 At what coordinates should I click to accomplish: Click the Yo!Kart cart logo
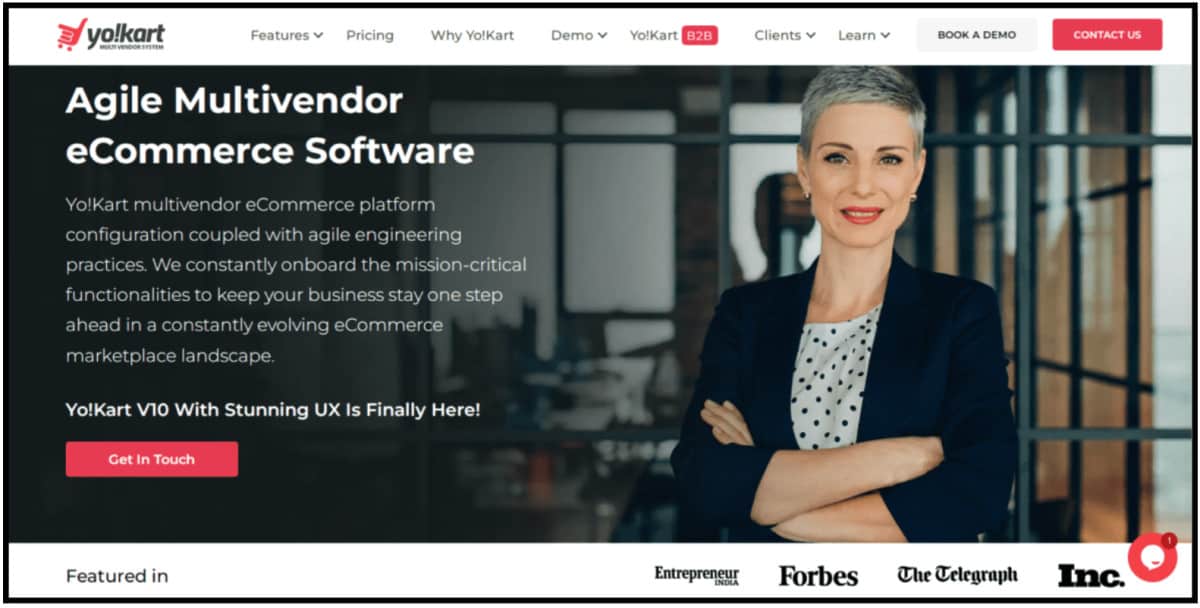tap(110, 35)
